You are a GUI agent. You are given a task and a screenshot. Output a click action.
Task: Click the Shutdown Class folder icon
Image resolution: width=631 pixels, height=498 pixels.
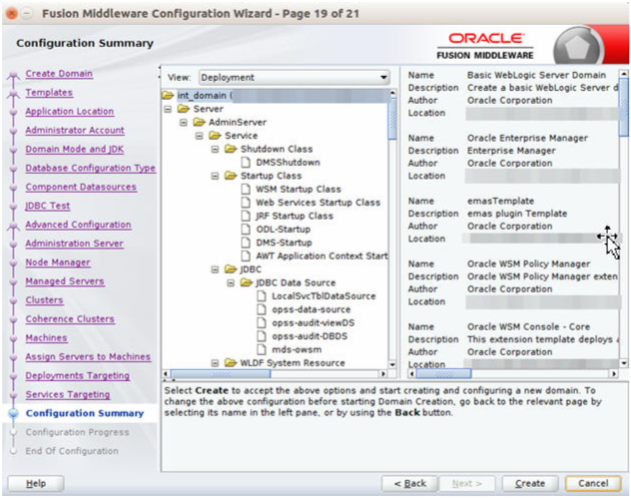(x=231, y=149)
